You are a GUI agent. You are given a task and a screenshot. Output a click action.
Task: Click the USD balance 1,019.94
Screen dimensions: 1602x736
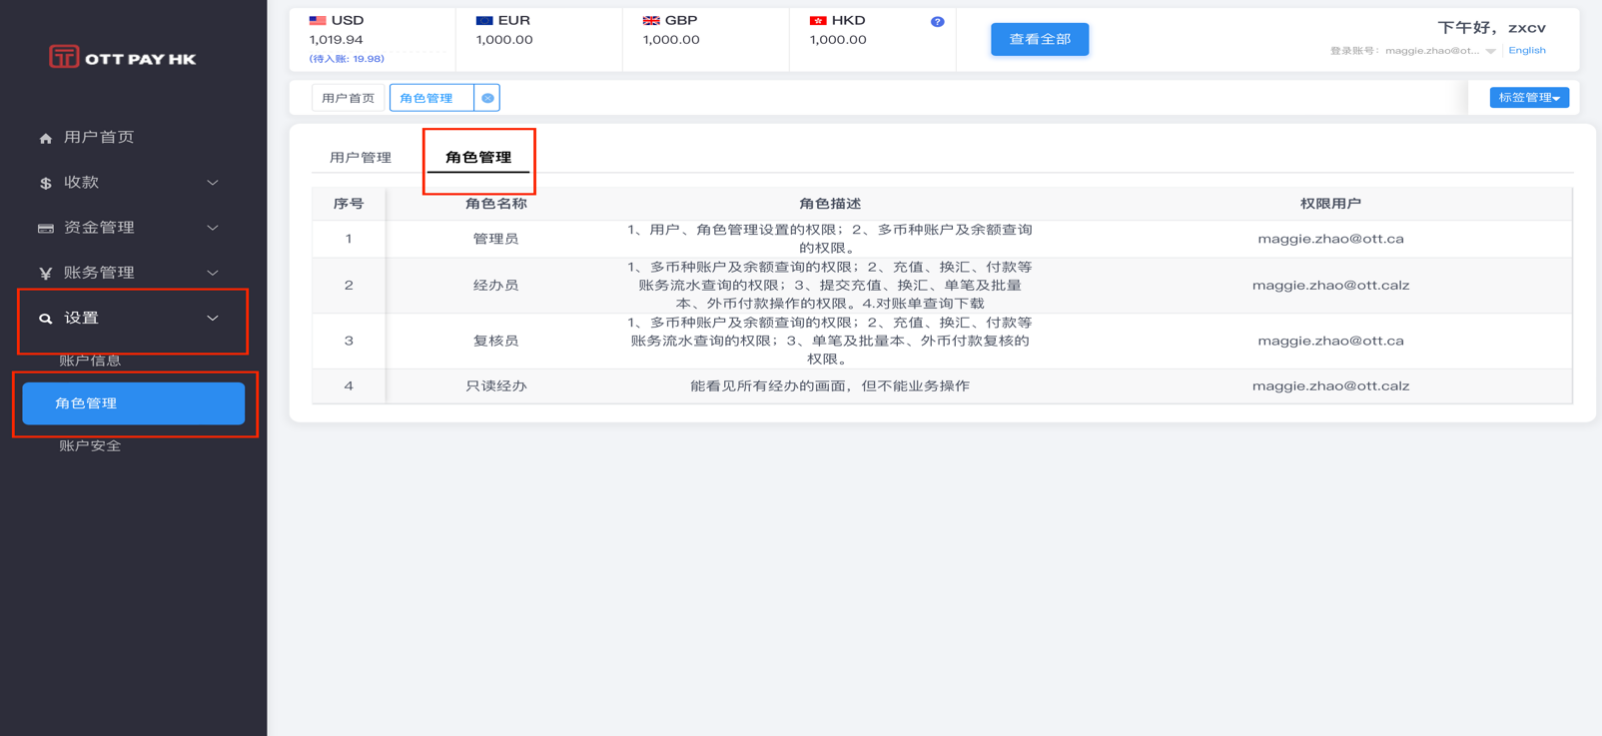(336, 40)
